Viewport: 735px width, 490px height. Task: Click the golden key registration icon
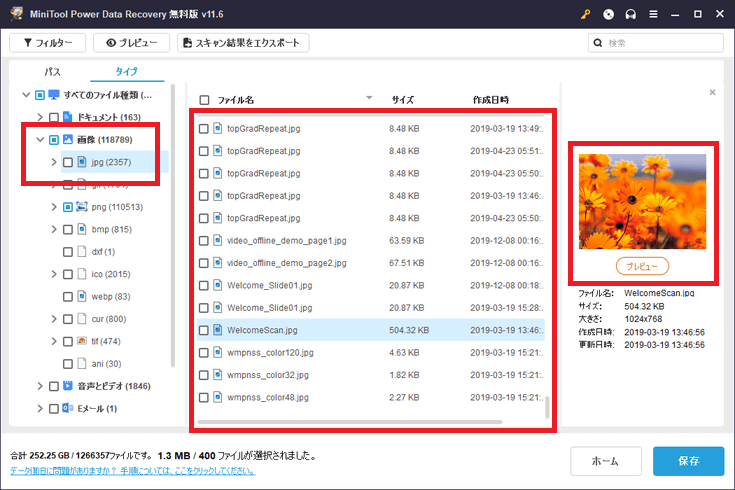pos(587,14)
